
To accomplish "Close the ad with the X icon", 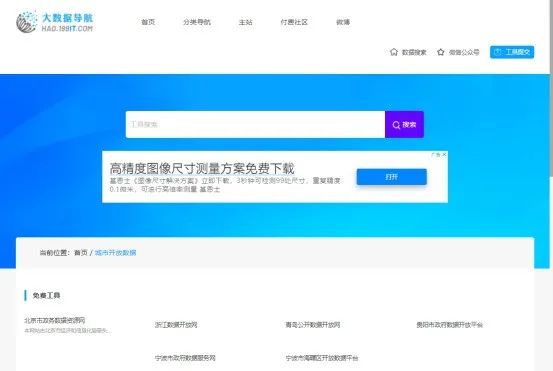I will point(444,154).
